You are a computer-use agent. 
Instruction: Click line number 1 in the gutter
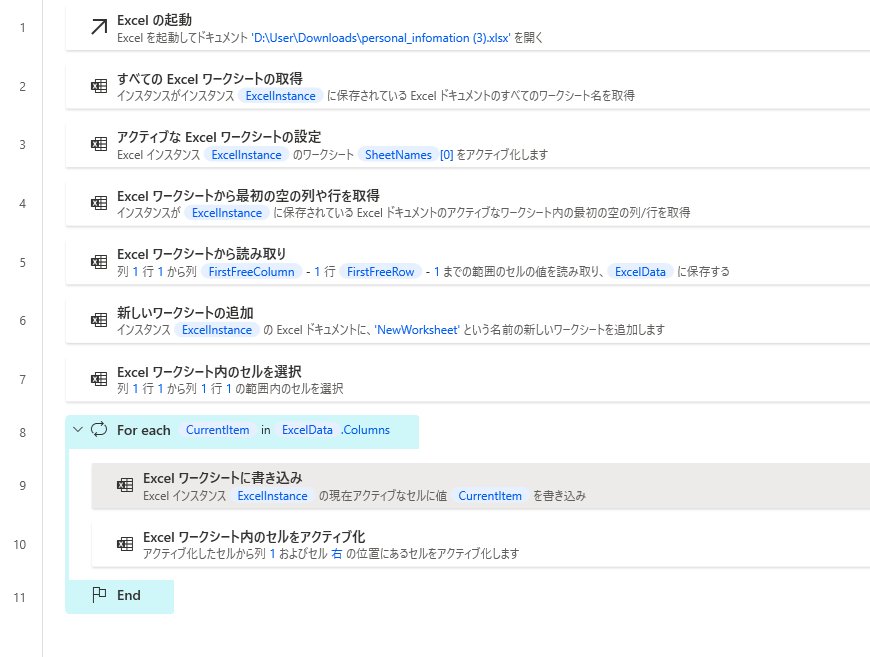pos(22,28)
